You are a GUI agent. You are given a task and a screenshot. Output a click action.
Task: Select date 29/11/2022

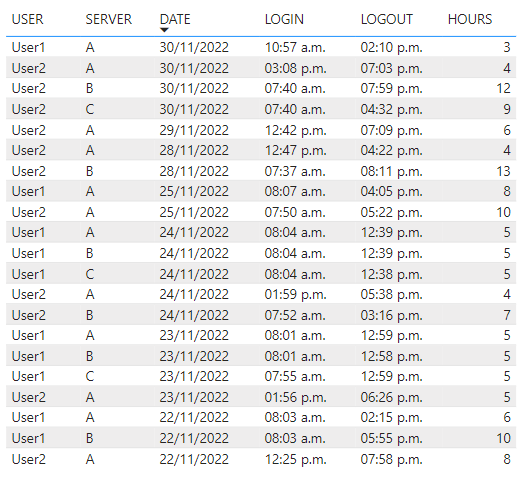(x=194, y=130)
